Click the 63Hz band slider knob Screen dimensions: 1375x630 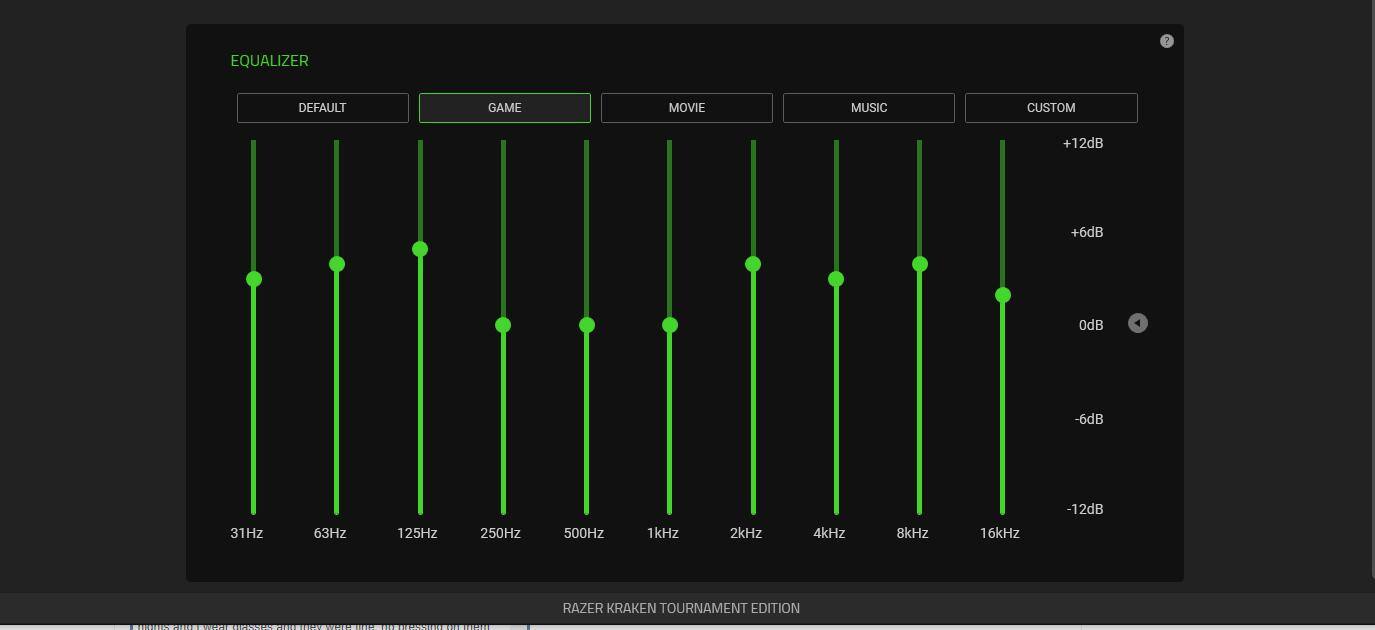click(x=337, y=264)
